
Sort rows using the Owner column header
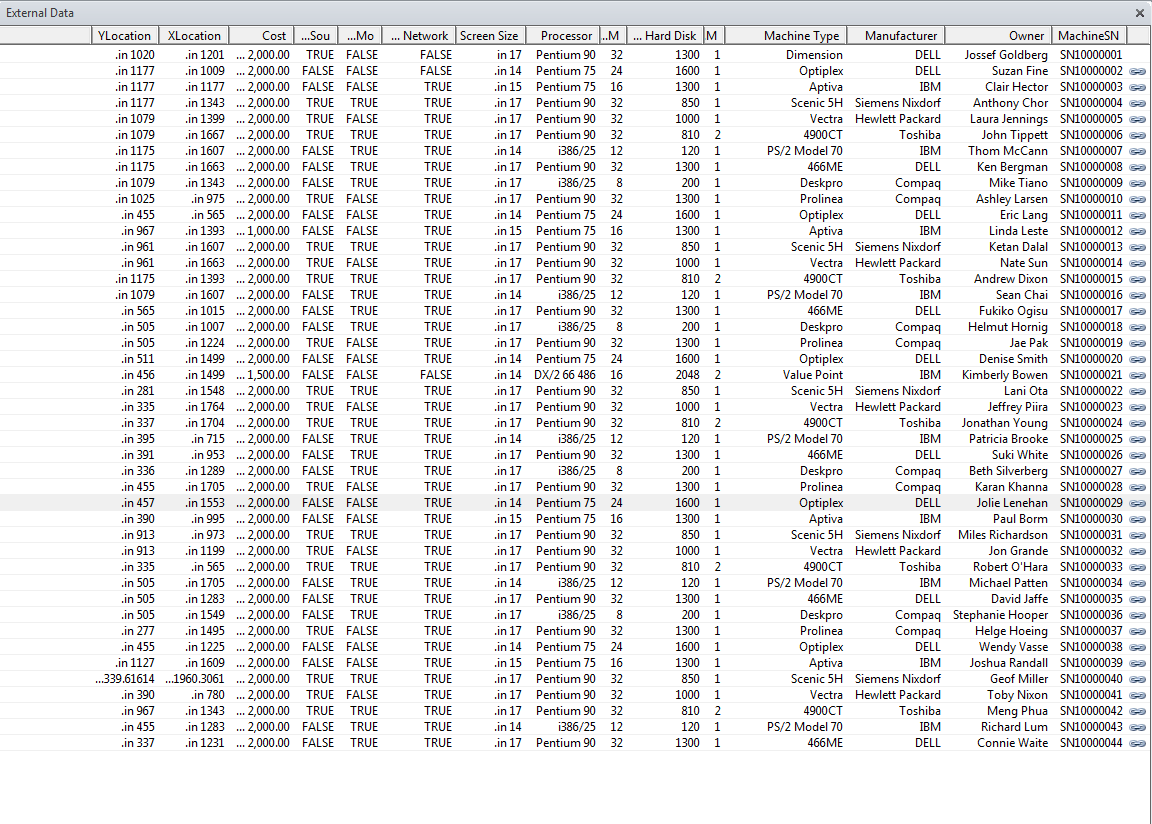[x=1000, y=35]
